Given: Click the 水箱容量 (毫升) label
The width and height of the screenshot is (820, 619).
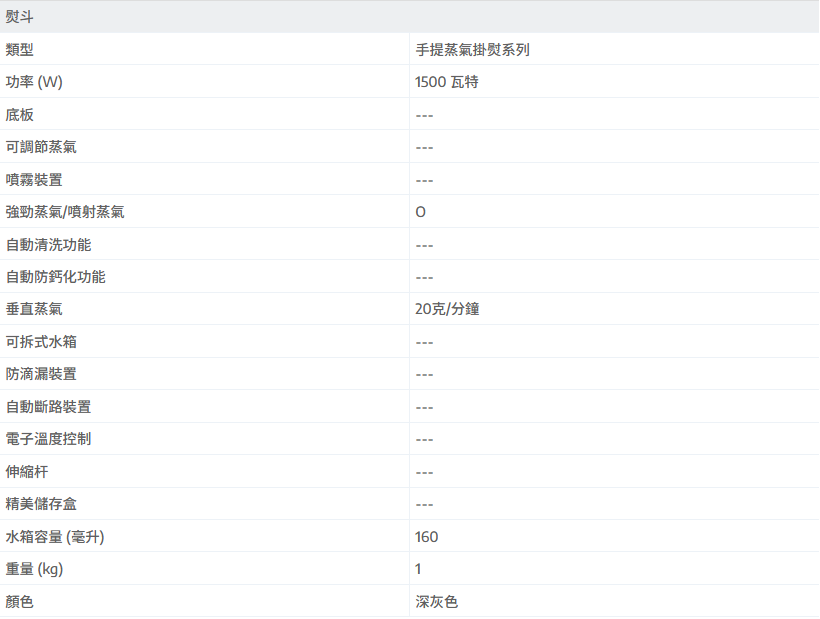Looking at the screenshot, I should [x=55, y=537].
